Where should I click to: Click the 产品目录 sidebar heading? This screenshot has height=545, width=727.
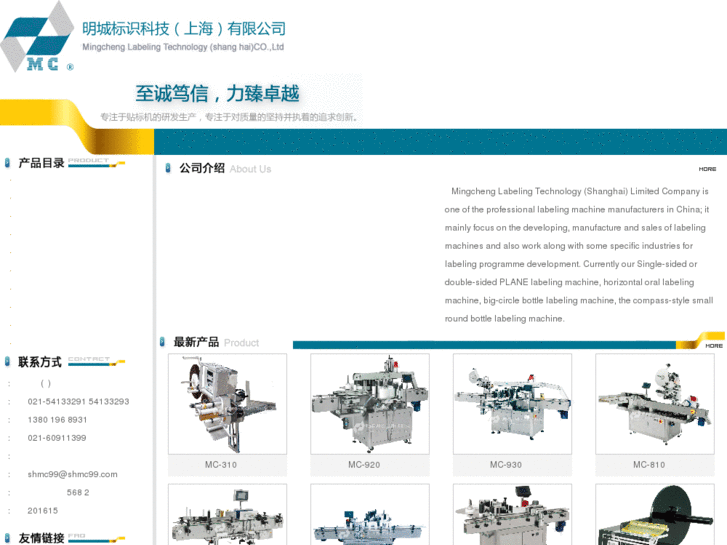[x=41, y=163]
